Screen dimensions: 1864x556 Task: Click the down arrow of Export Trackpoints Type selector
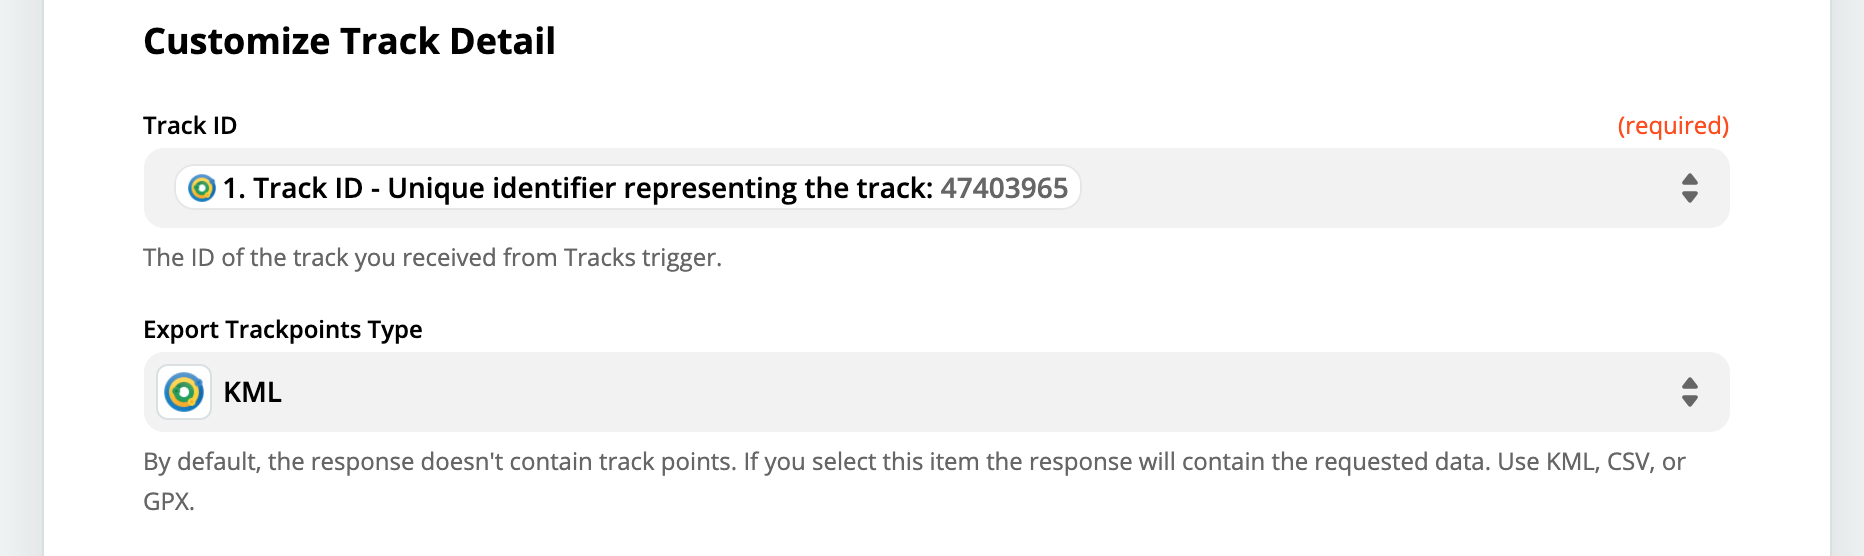pyautogui.click(x=1690, y=401)
